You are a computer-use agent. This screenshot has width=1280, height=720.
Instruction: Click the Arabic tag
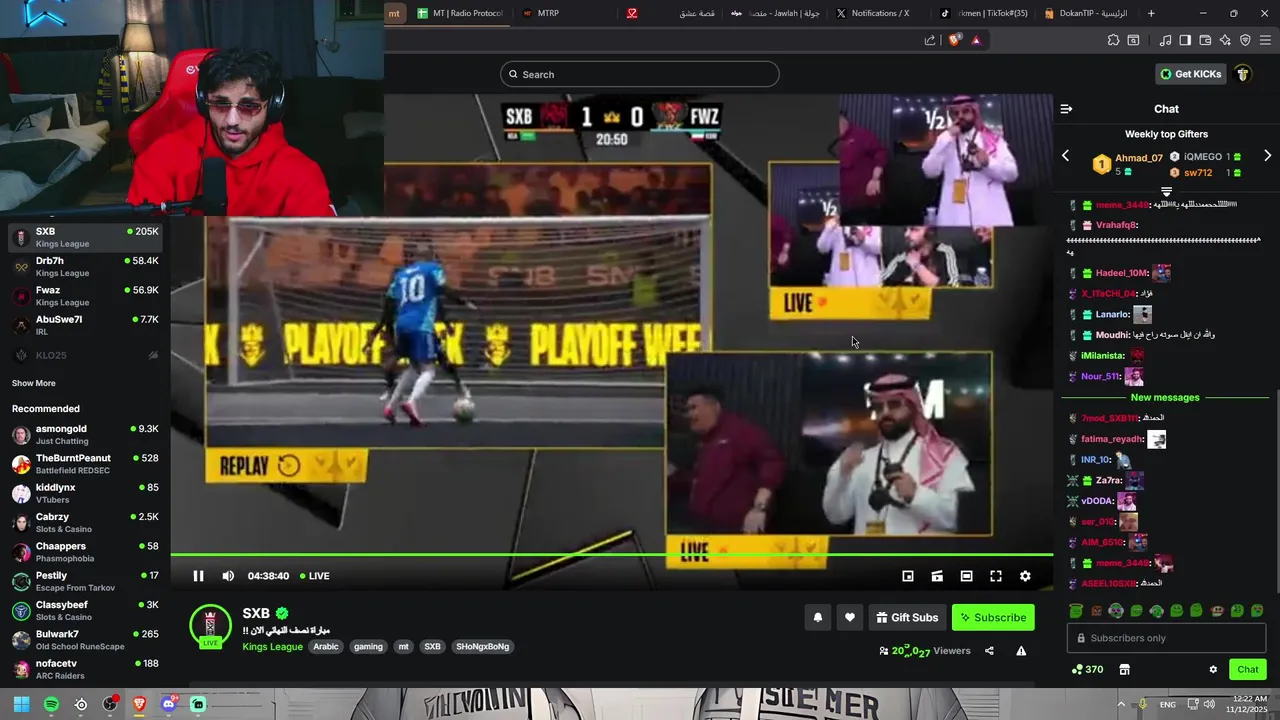point(326,647)
